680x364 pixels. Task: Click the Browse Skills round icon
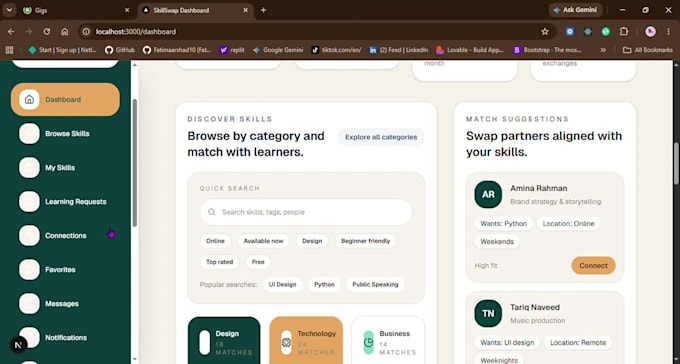pyautogui.click(x=29, y=134)
